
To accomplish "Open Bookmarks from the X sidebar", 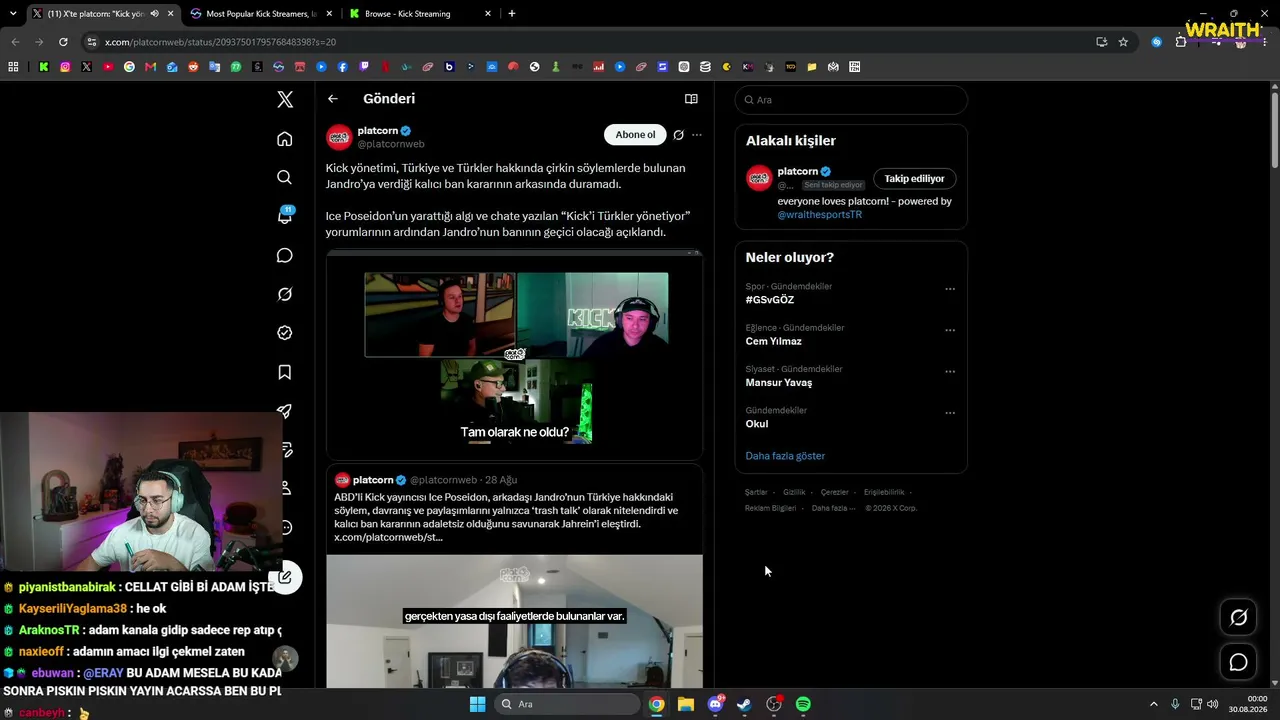I will coord(285,372).
